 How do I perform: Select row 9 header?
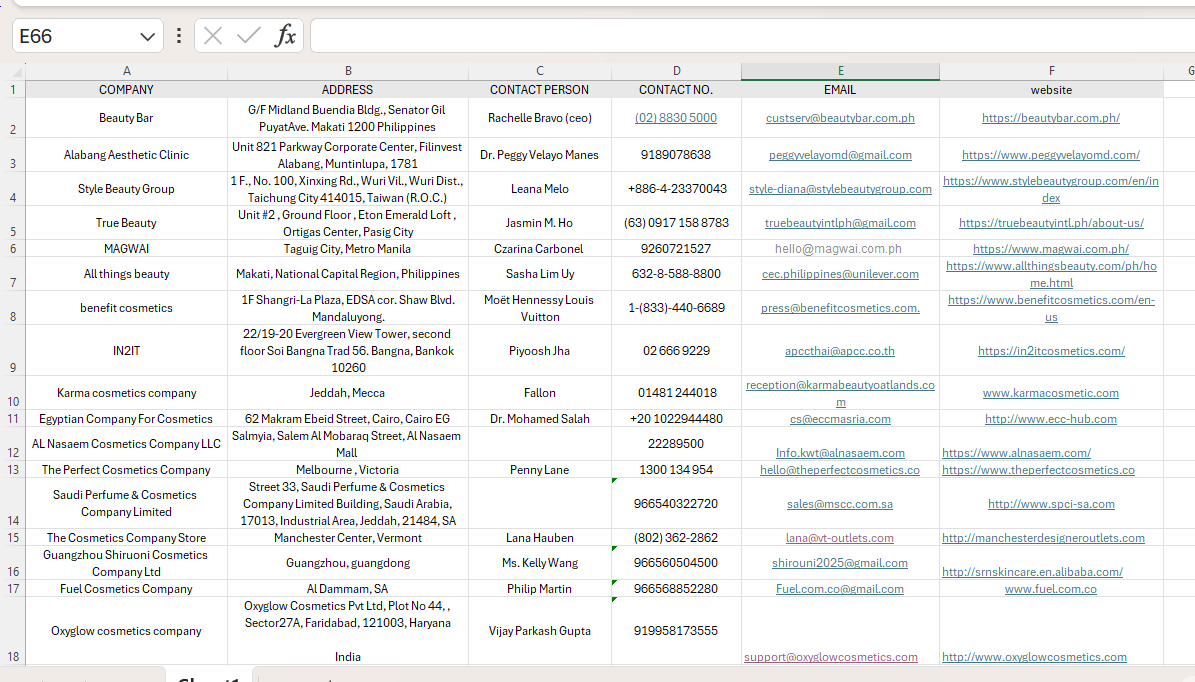[13, 351]
